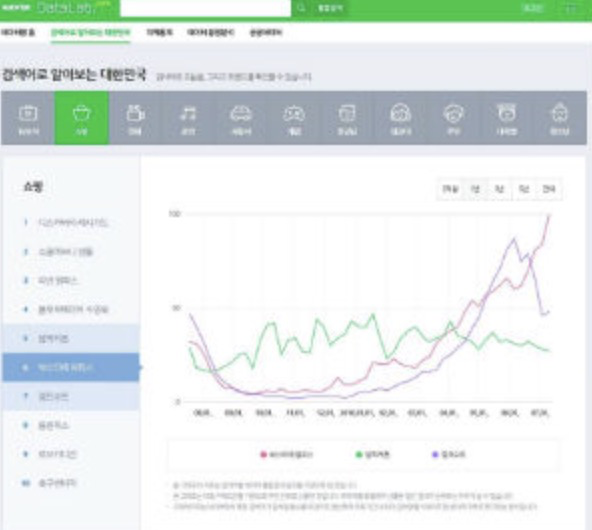Select the first period range button 1개월
592x530 pixels.
coord(450,189)
